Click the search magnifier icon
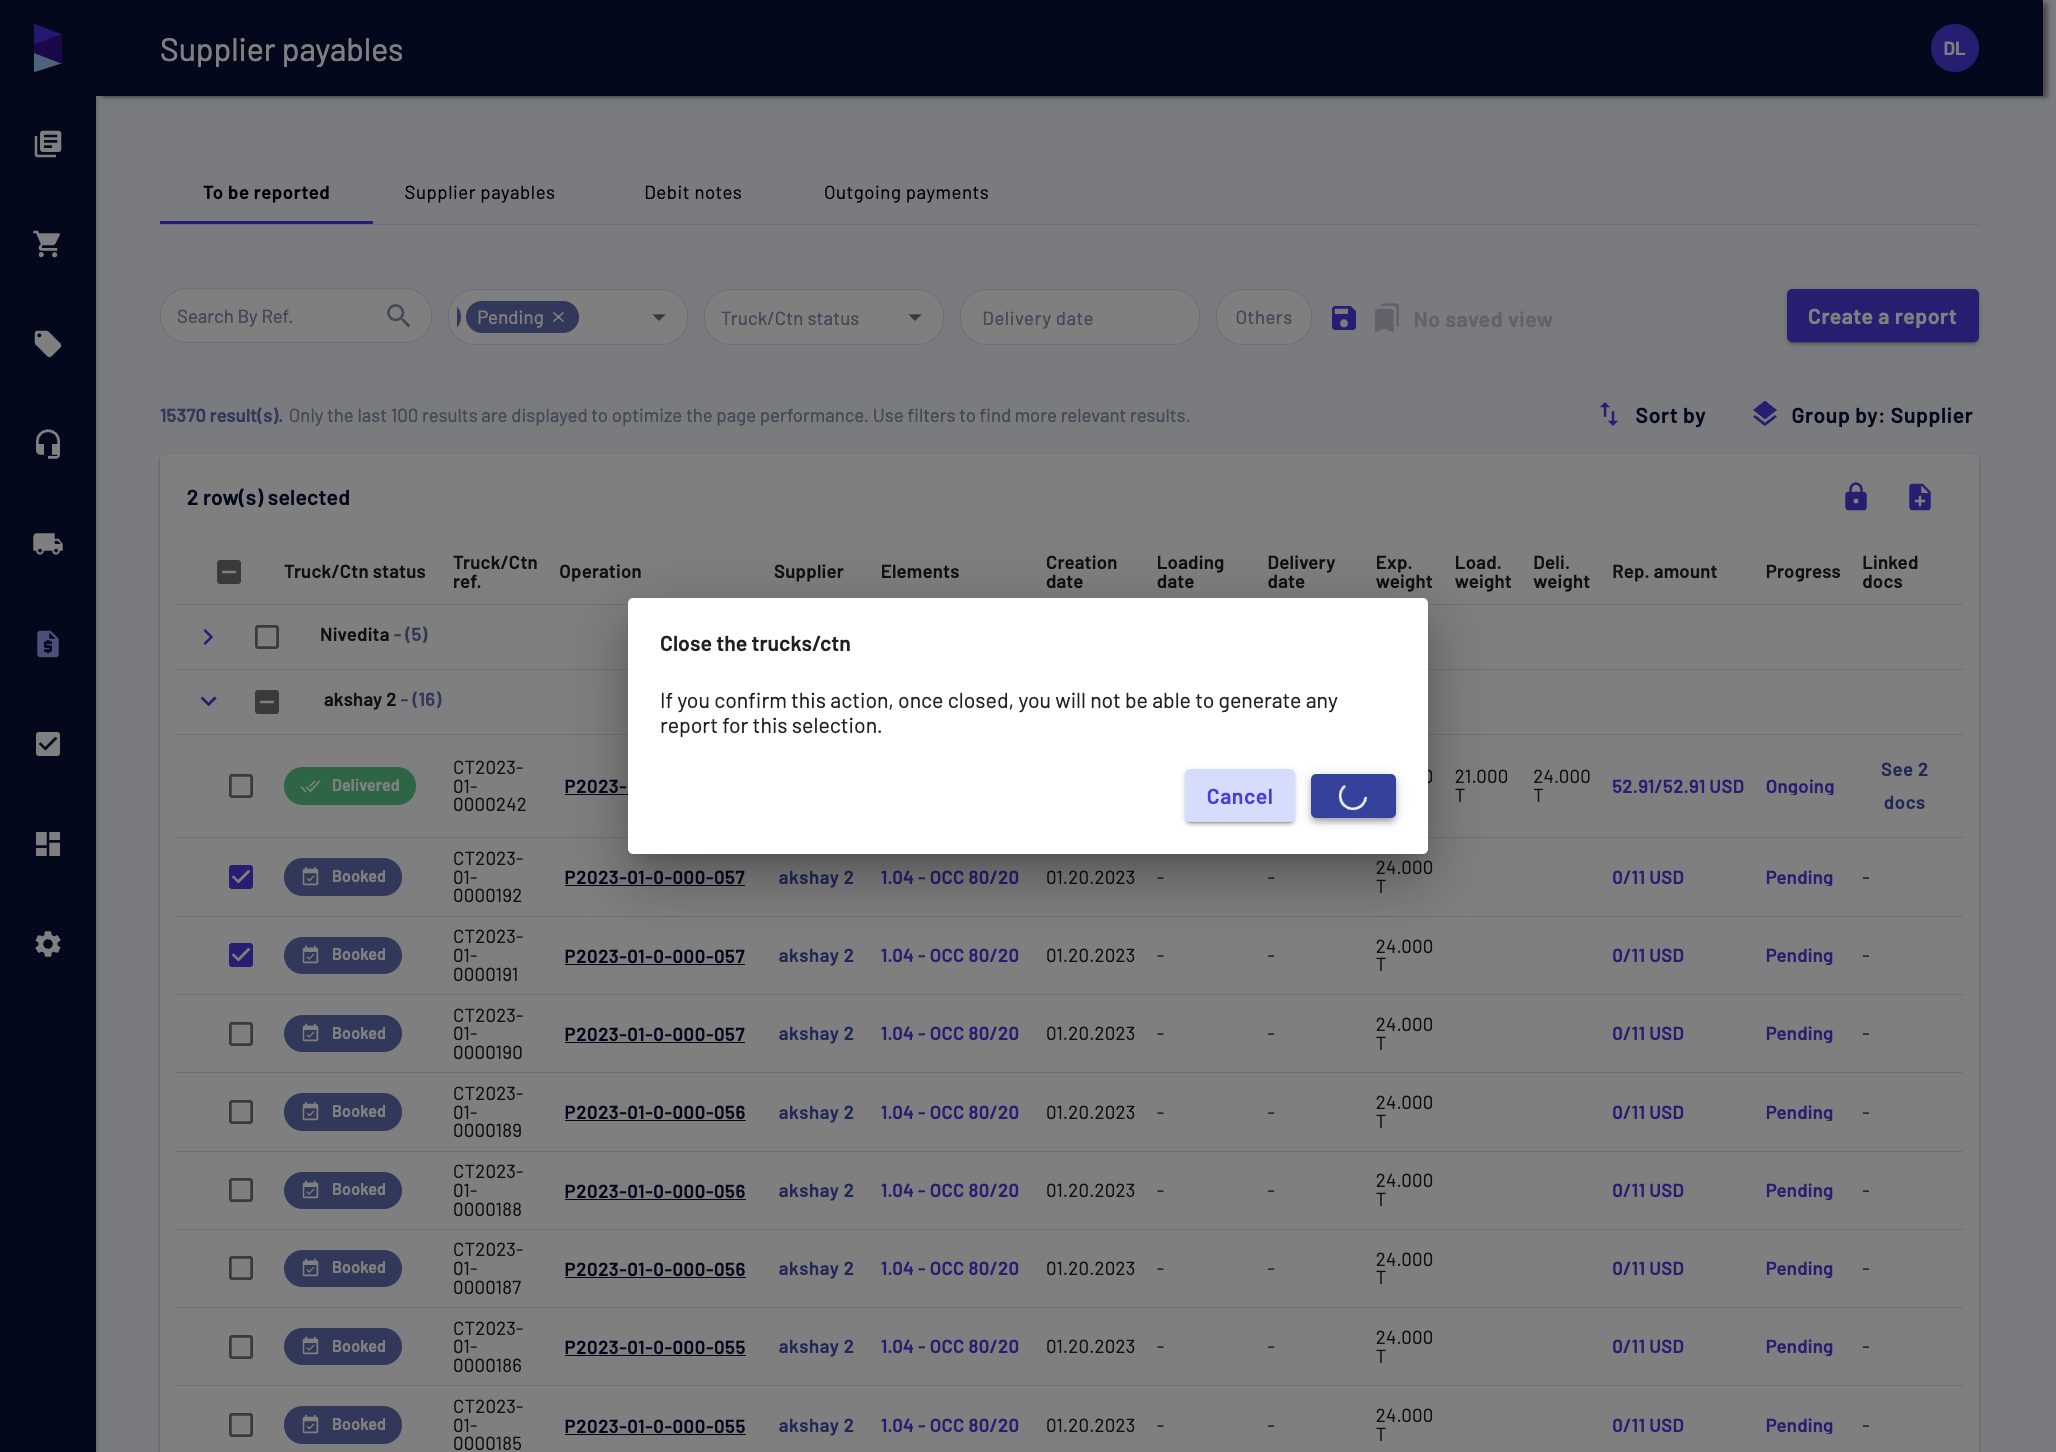This screenshot has width=2056, height=1452. [398, 316]
